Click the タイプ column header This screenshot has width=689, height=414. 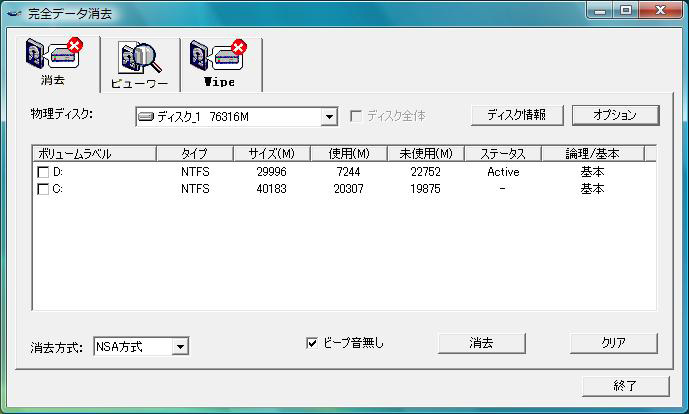(x=195, y=154)
